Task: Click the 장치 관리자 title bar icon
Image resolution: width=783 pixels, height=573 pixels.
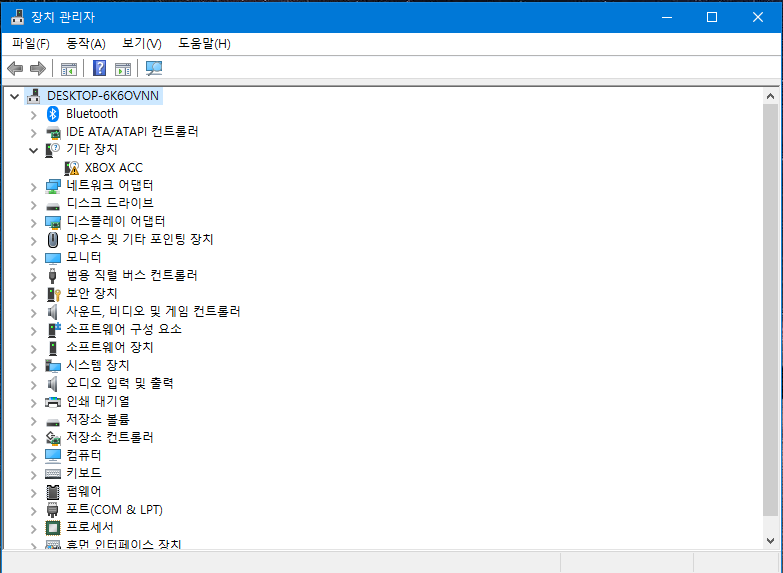Action: tap(17, 17)
